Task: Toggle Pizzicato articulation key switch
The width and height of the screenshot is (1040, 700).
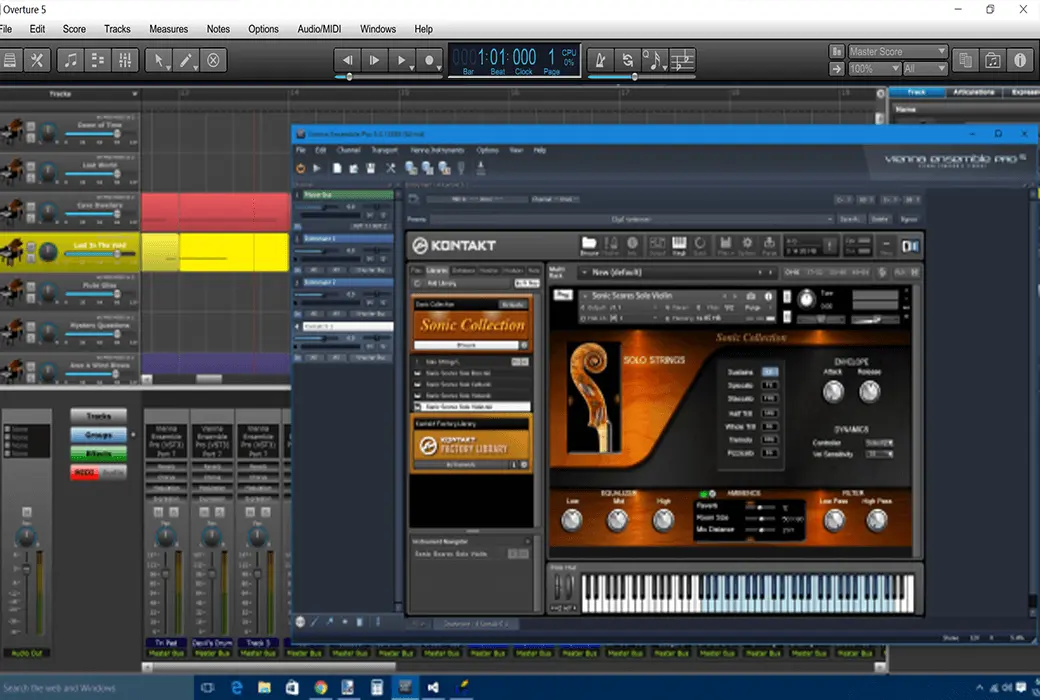Action: [769, 453]
